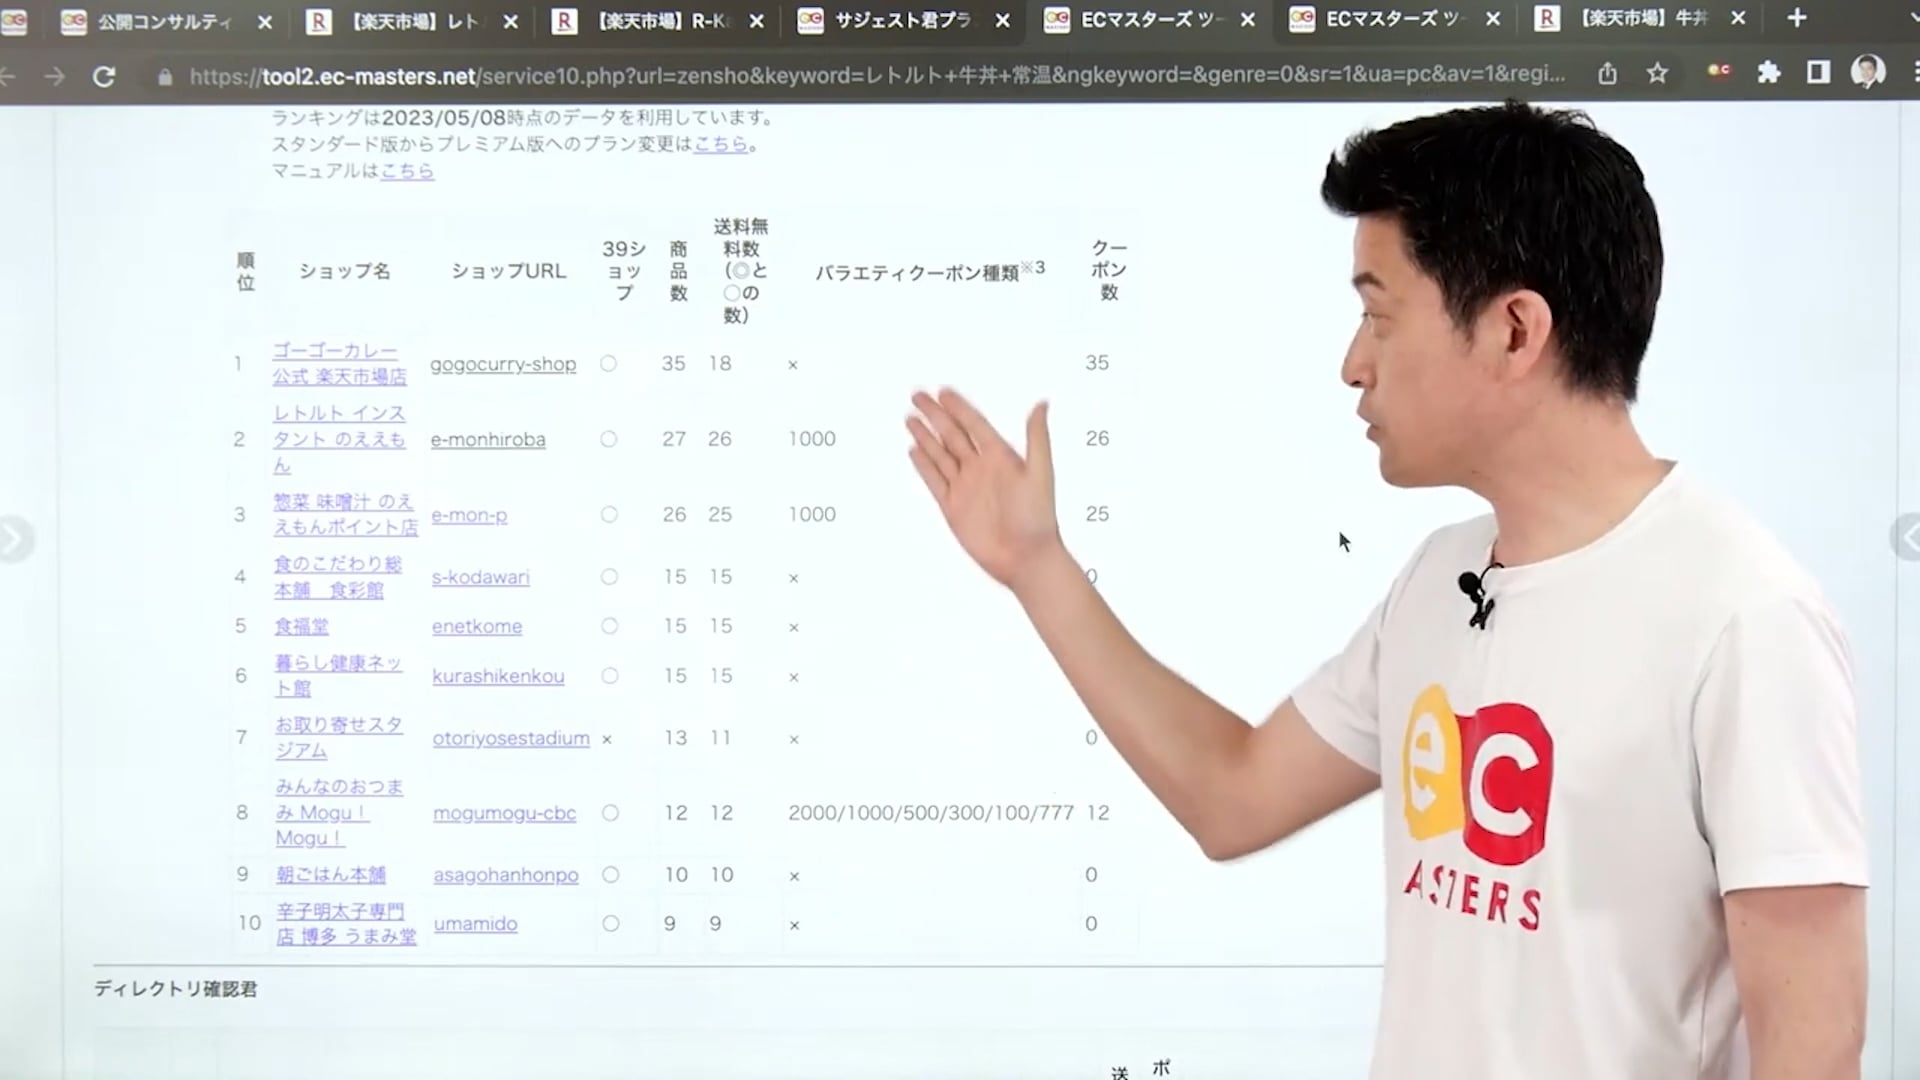Switch to the 公開コンサルティ tab

click(165, 21)
